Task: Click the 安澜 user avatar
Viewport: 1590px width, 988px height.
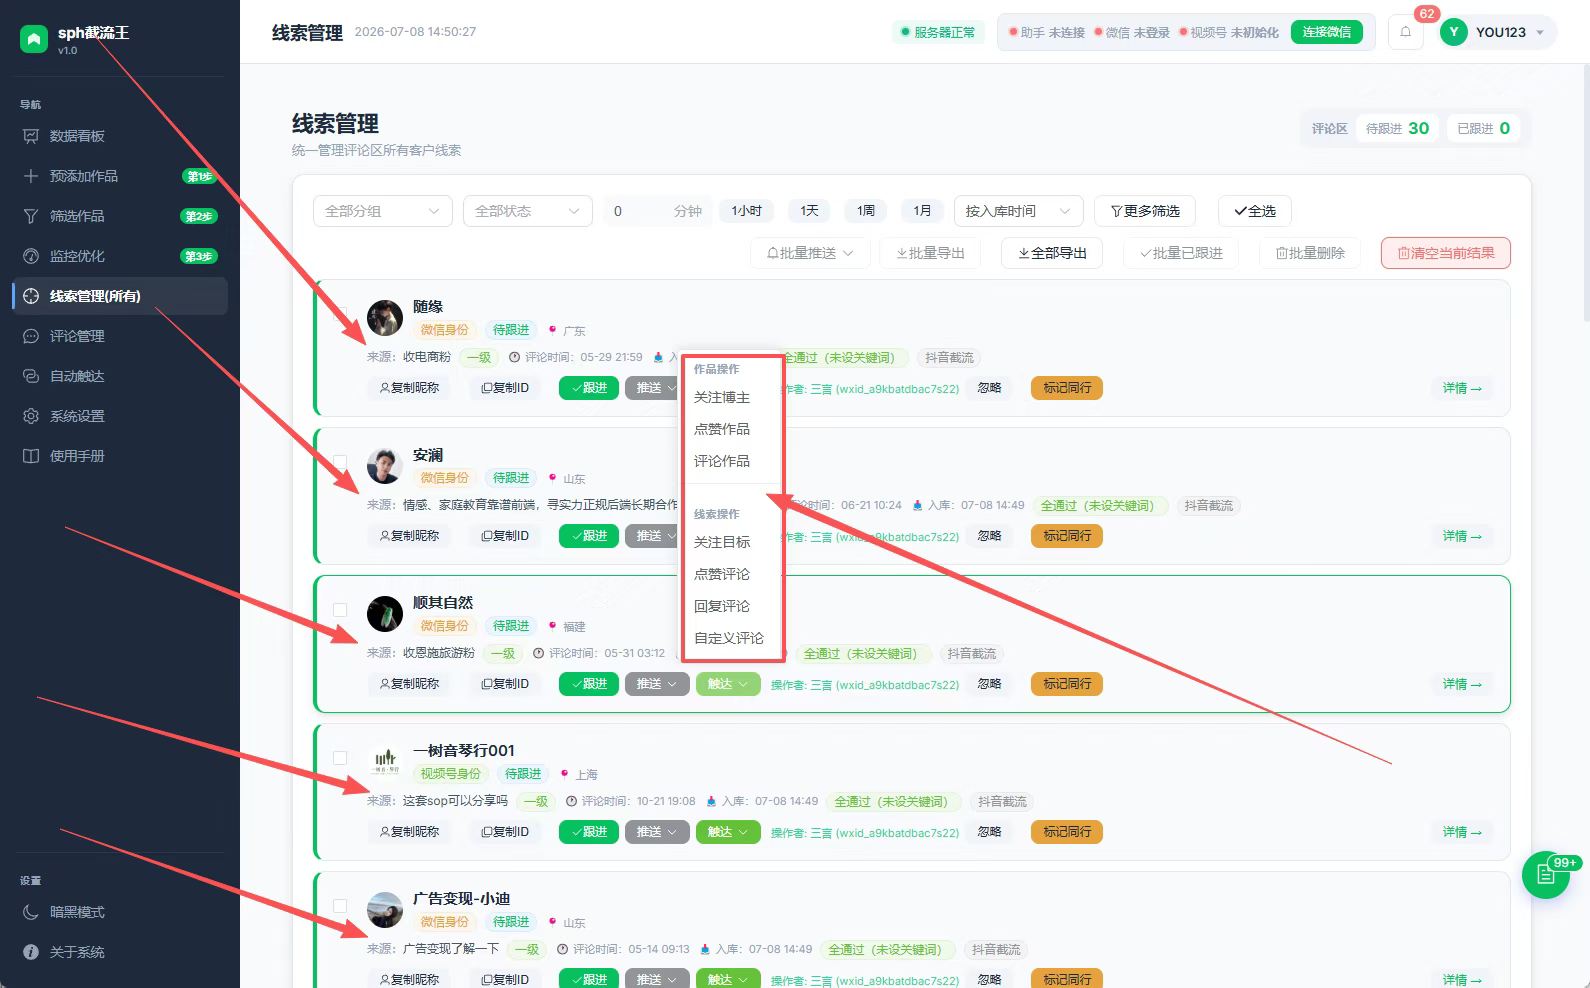Action: 385,466
